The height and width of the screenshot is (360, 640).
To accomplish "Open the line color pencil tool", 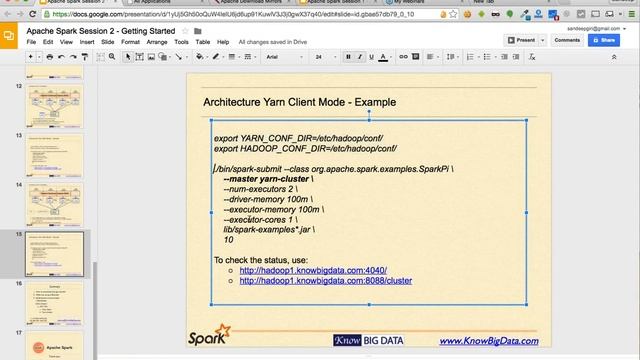I will [x=218, y=57].
